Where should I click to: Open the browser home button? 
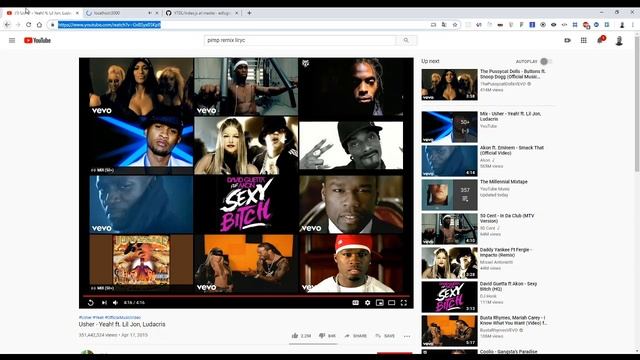(39, 25)
